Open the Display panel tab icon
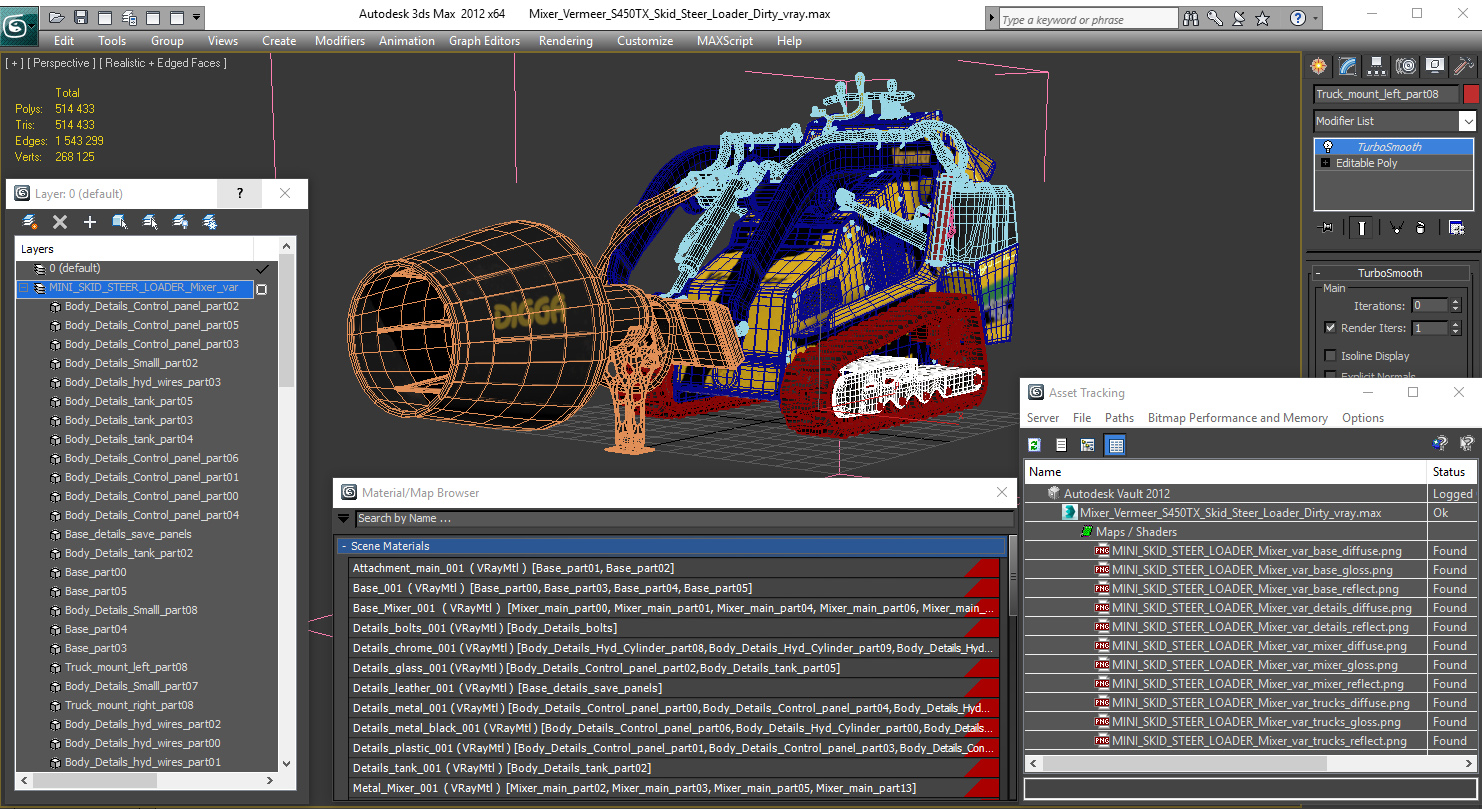The height and width of the screenshot is (810, 1482). click(1435, 66)
